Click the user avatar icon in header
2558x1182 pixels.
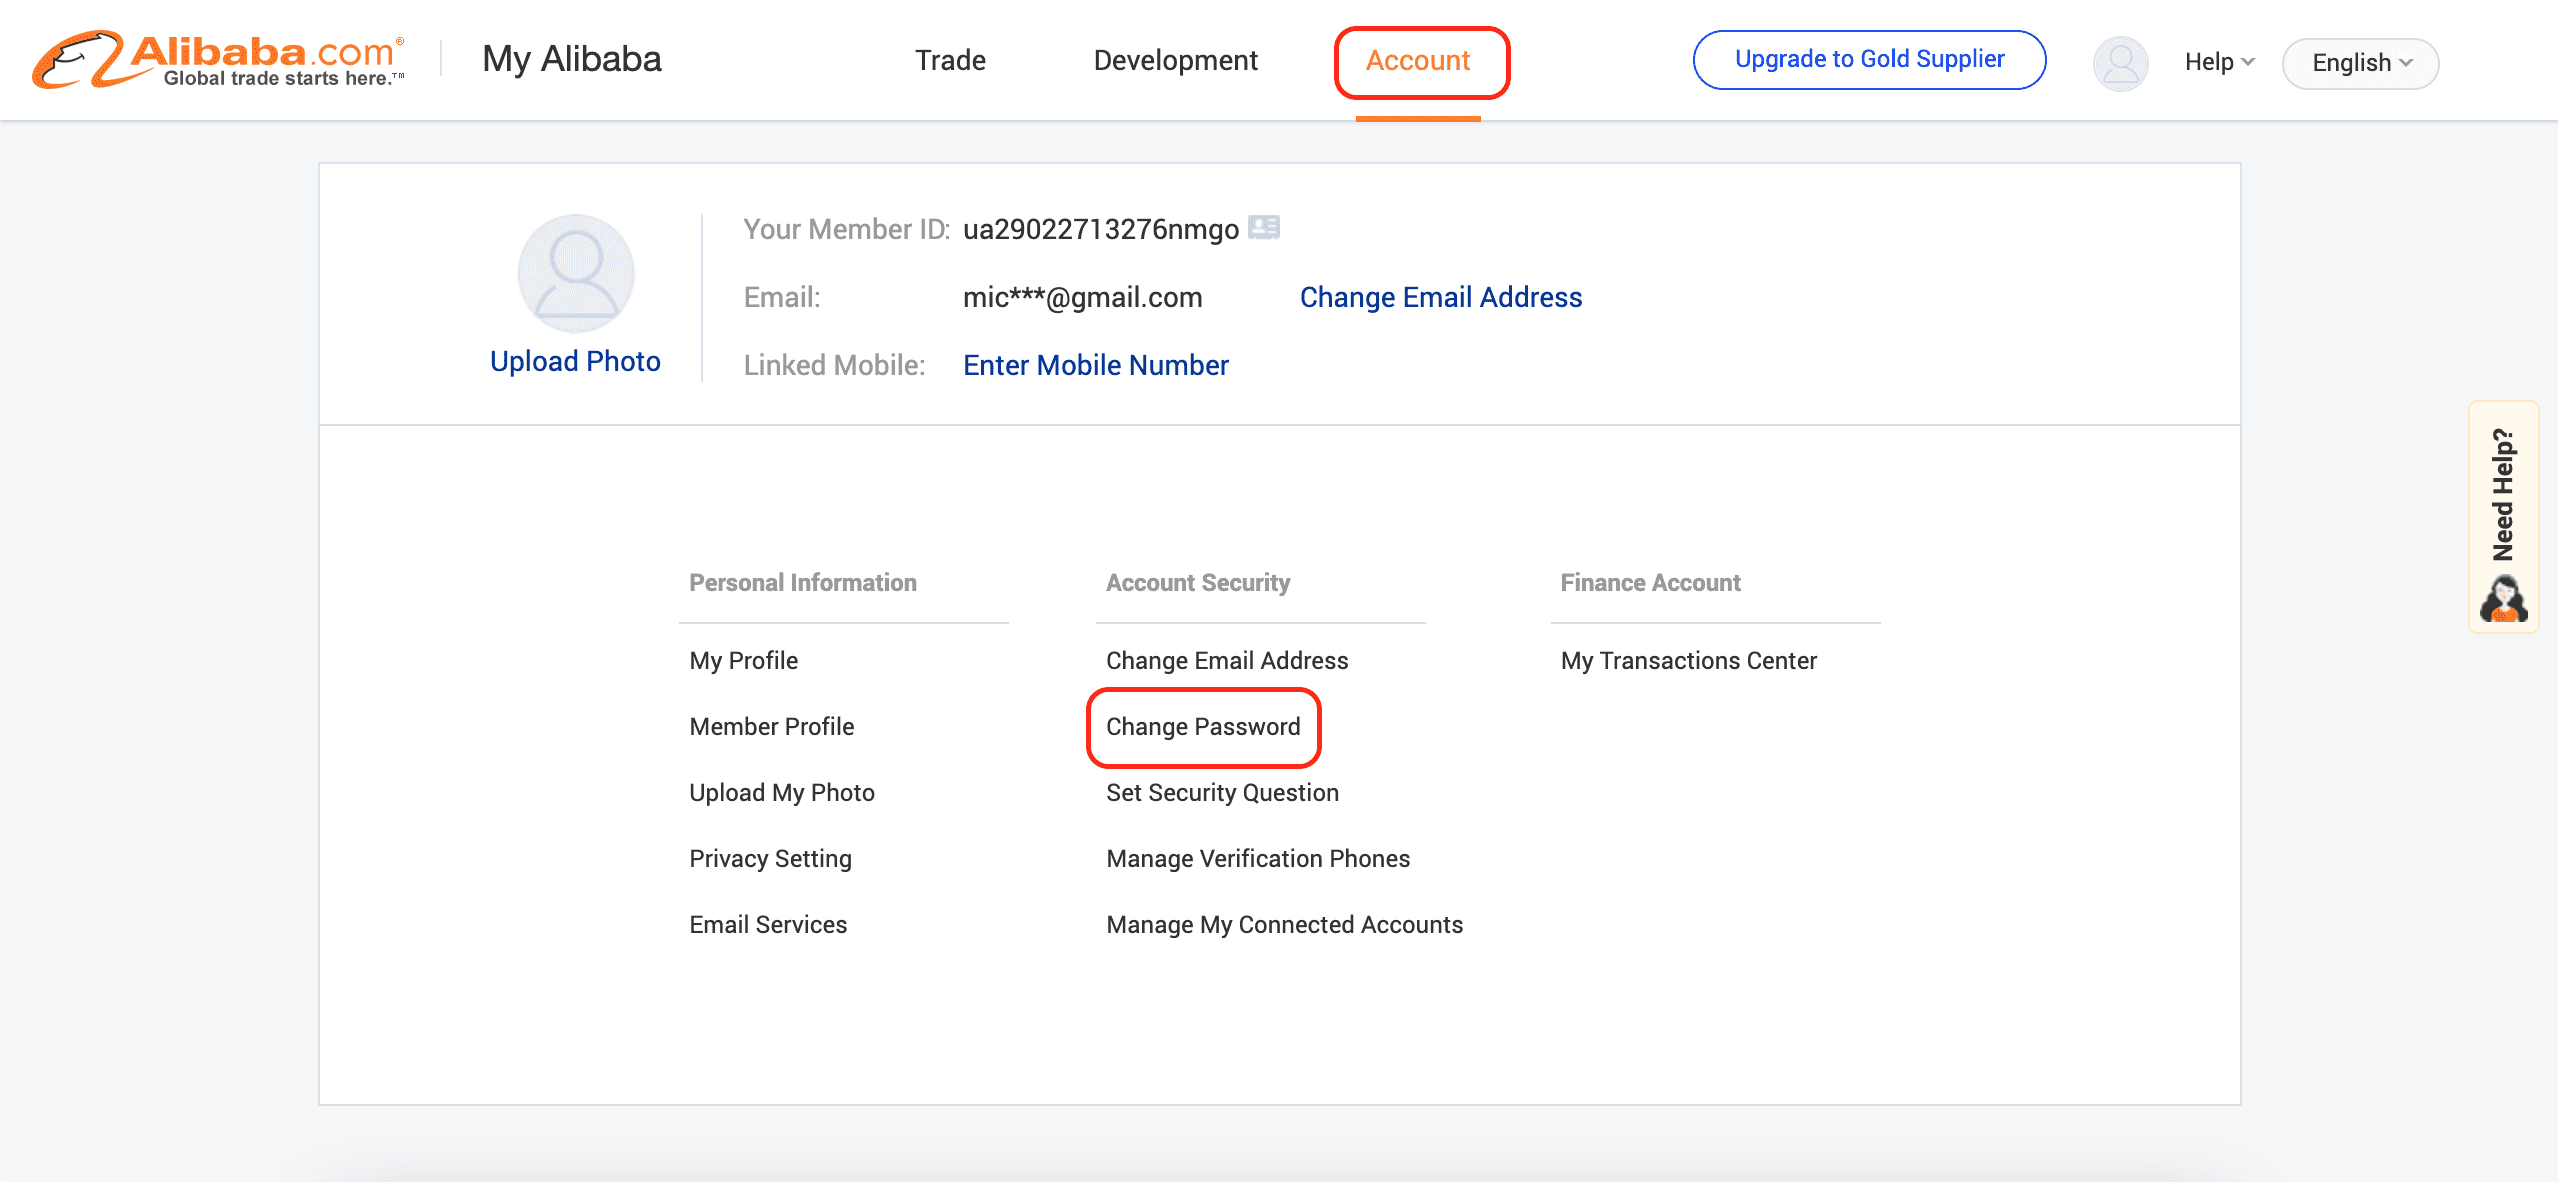pos(2120,63)
